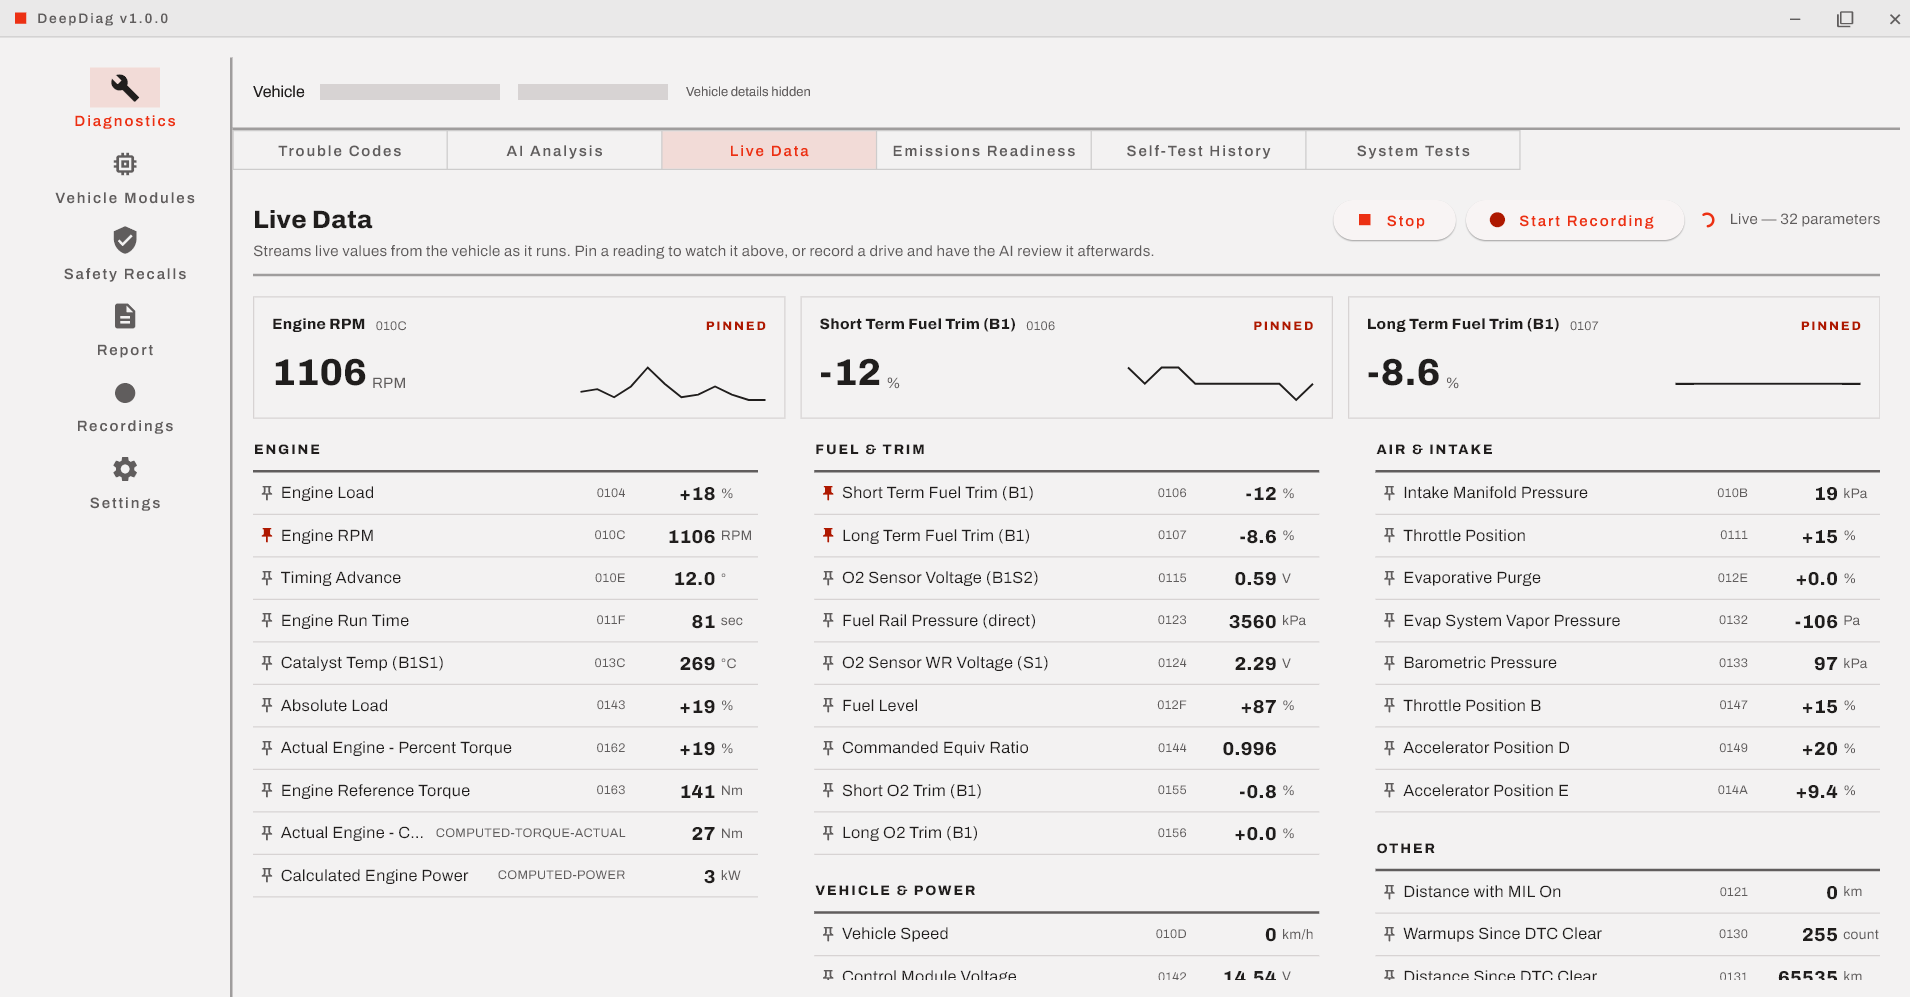Click the Start Recording button
Image resolution: width=1910 pixels, height=997 pixels.
click(x=1574, y=221)
